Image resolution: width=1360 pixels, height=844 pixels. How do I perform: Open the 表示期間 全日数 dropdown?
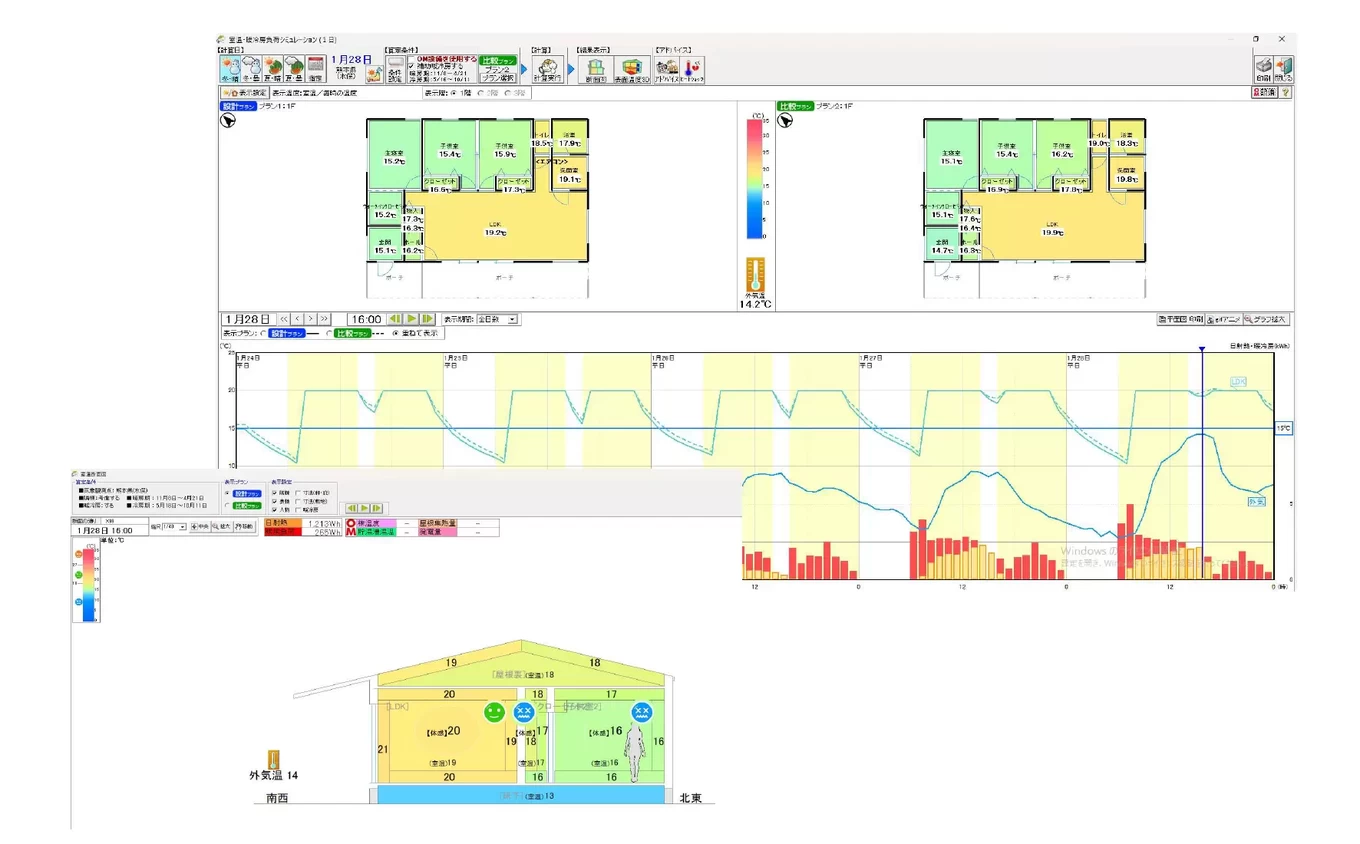click(512, 319)
